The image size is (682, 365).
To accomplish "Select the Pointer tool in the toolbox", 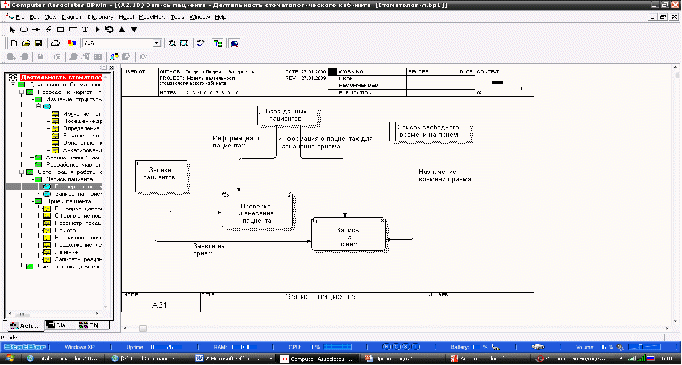I will pos(13,30).
